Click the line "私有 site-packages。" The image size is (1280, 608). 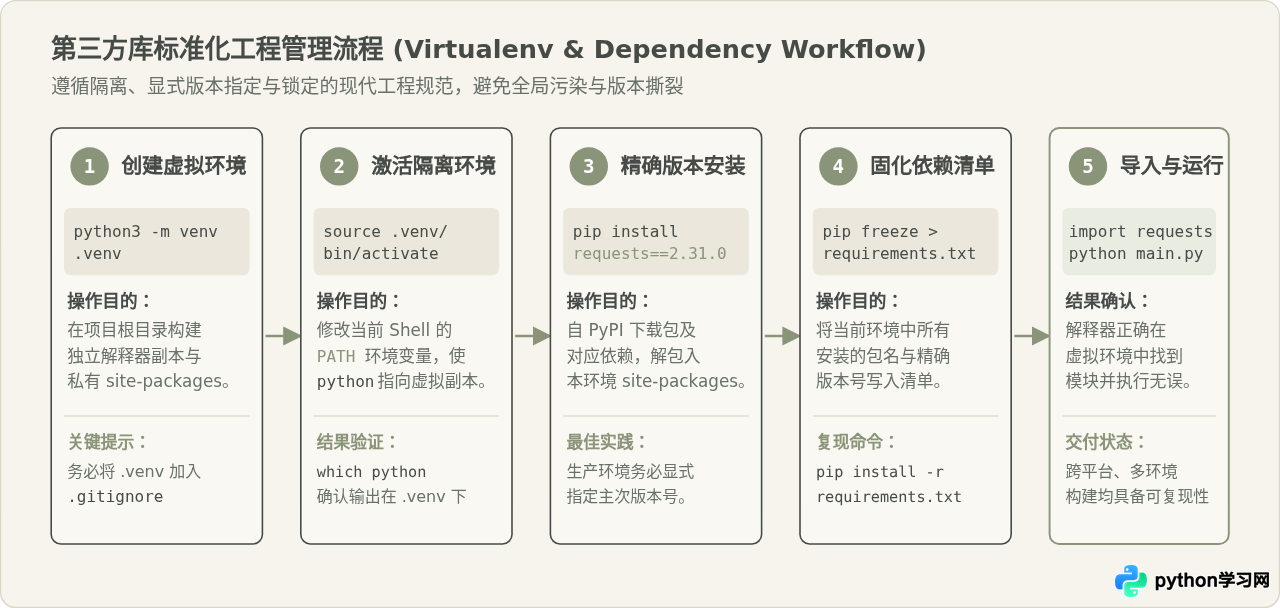150,381
